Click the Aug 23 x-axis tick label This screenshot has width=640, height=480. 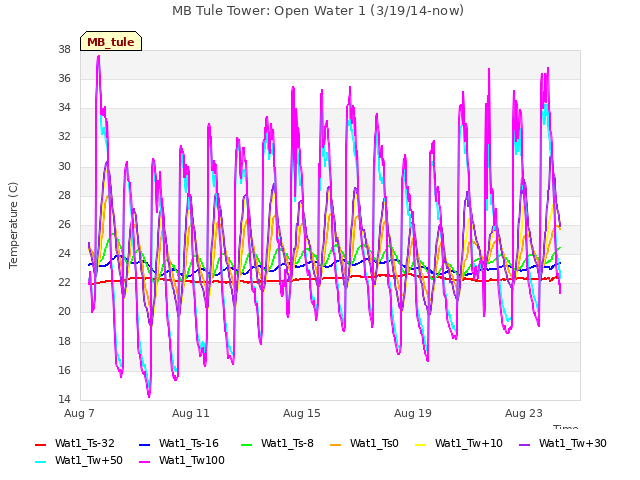pos(524,413)
